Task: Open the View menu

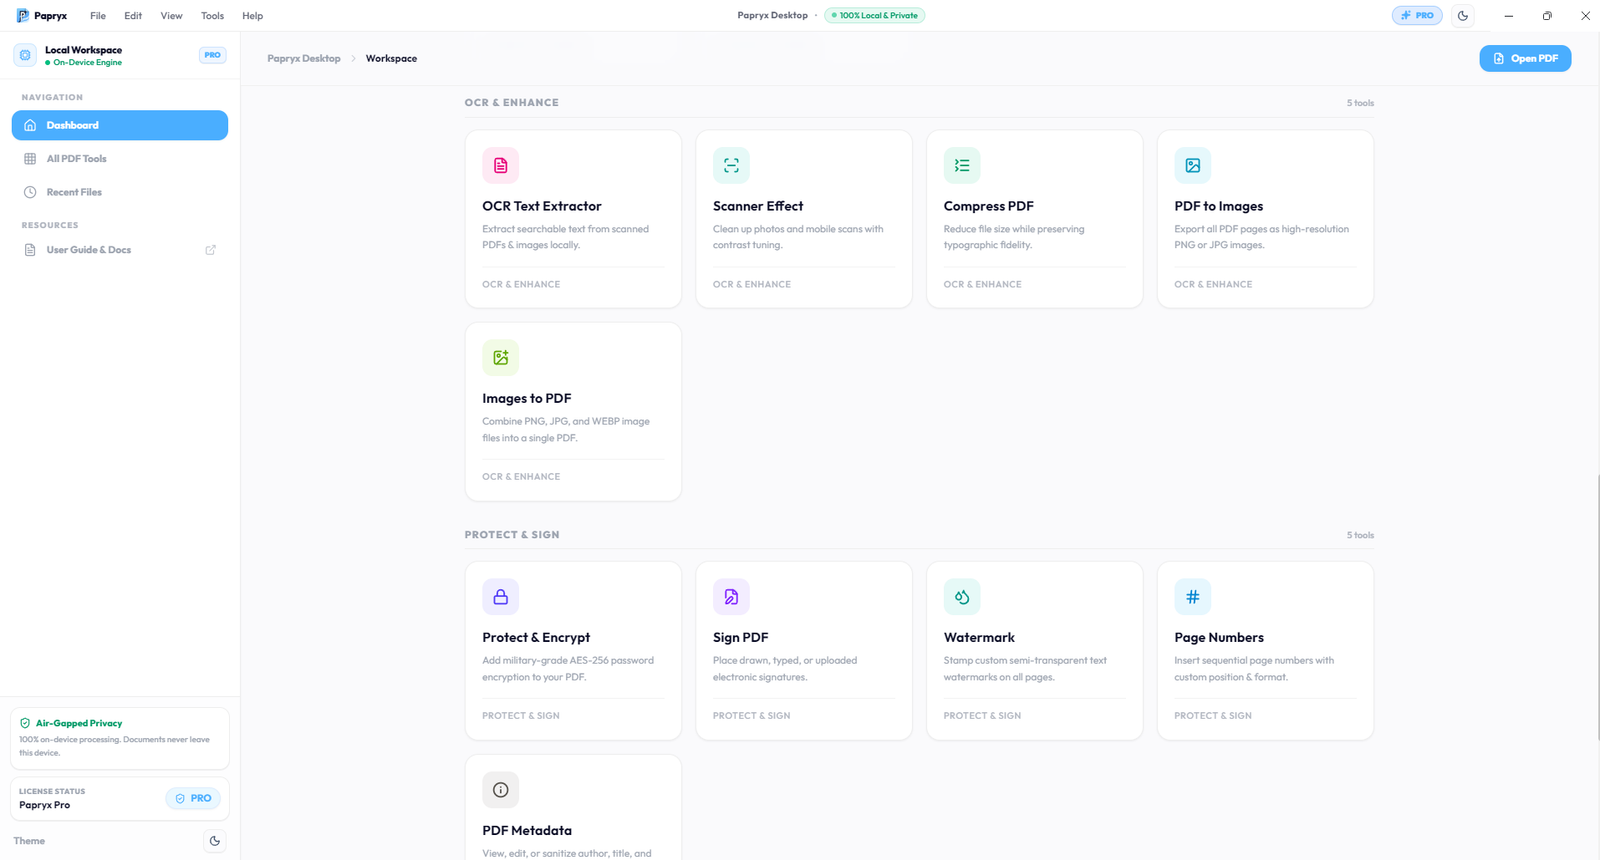Action: point(172,16)
